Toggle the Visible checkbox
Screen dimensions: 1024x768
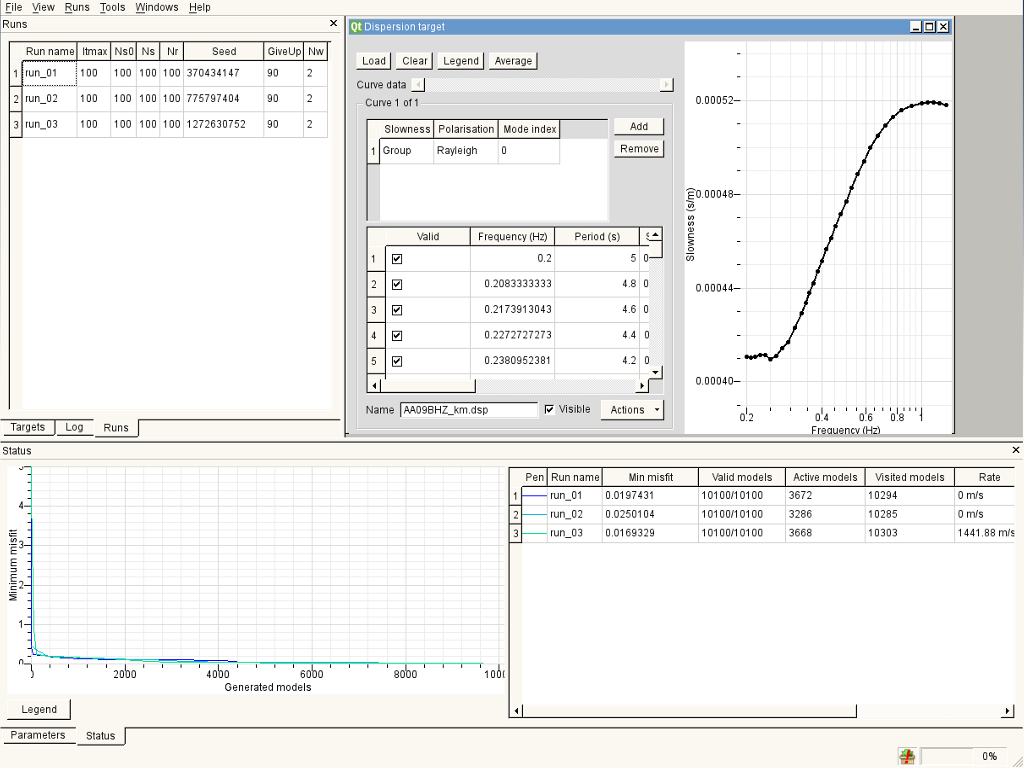[549, 409]
